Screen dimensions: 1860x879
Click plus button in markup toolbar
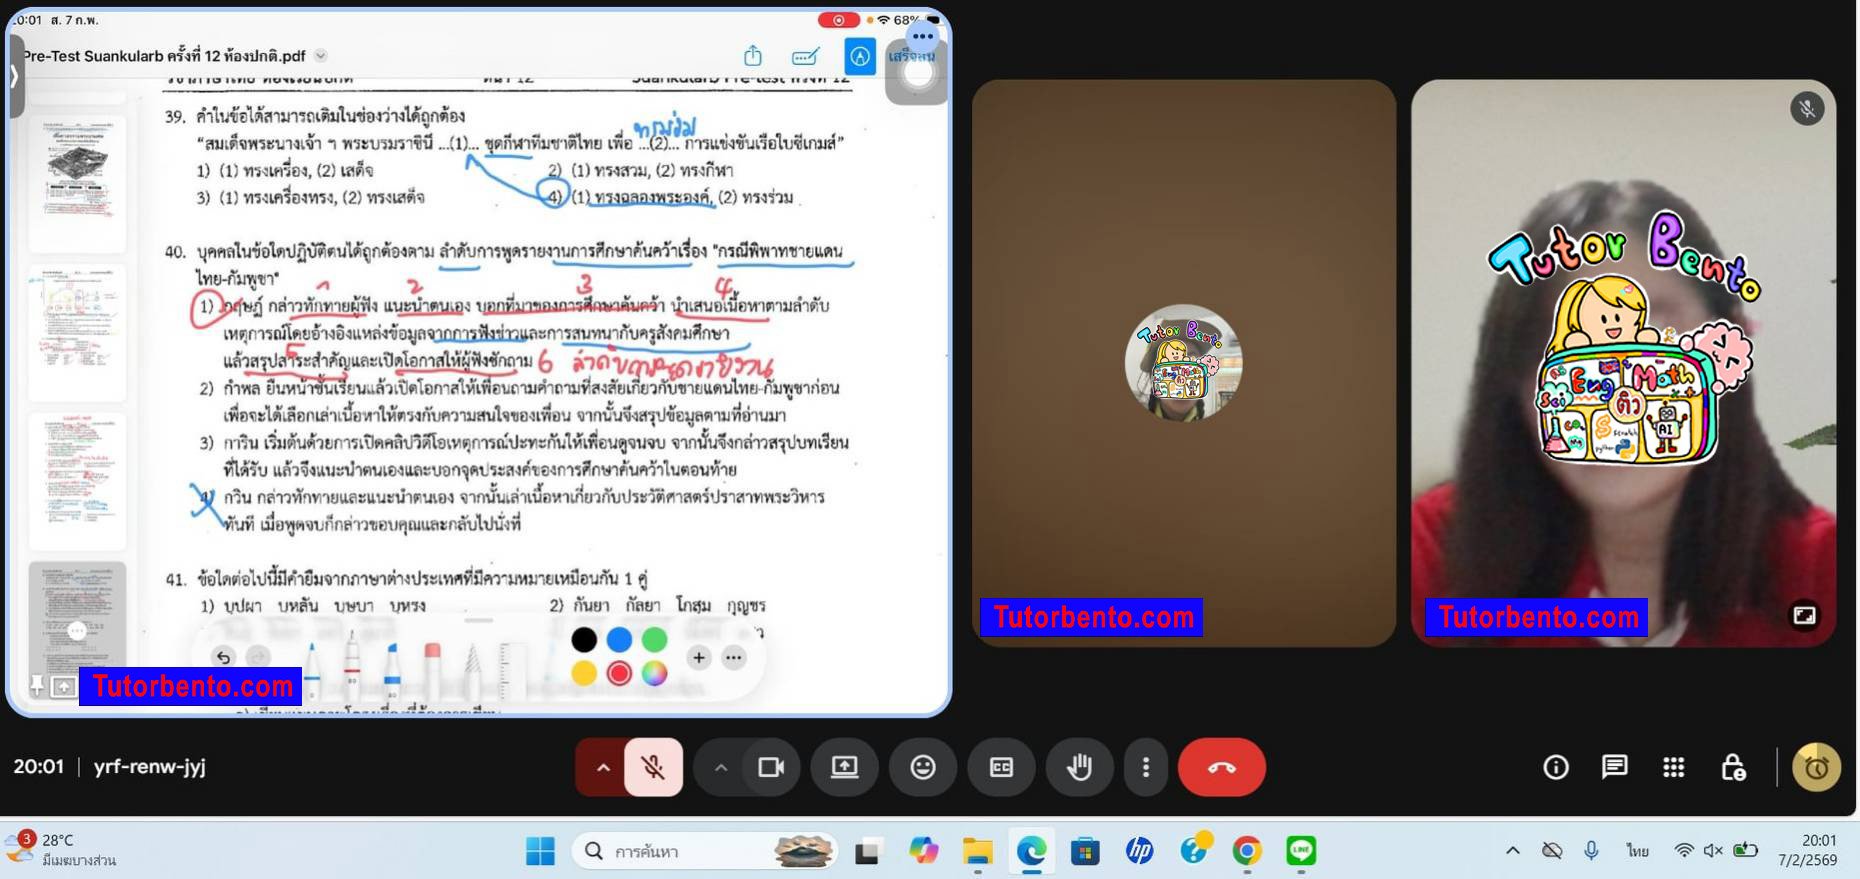(699, 657)
